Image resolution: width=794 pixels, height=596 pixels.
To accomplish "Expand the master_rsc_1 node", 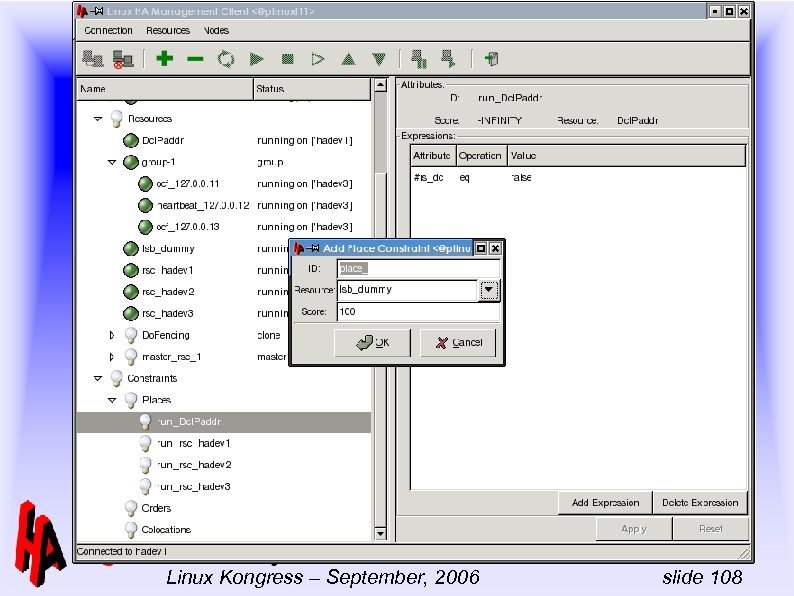I will point(112,357).
